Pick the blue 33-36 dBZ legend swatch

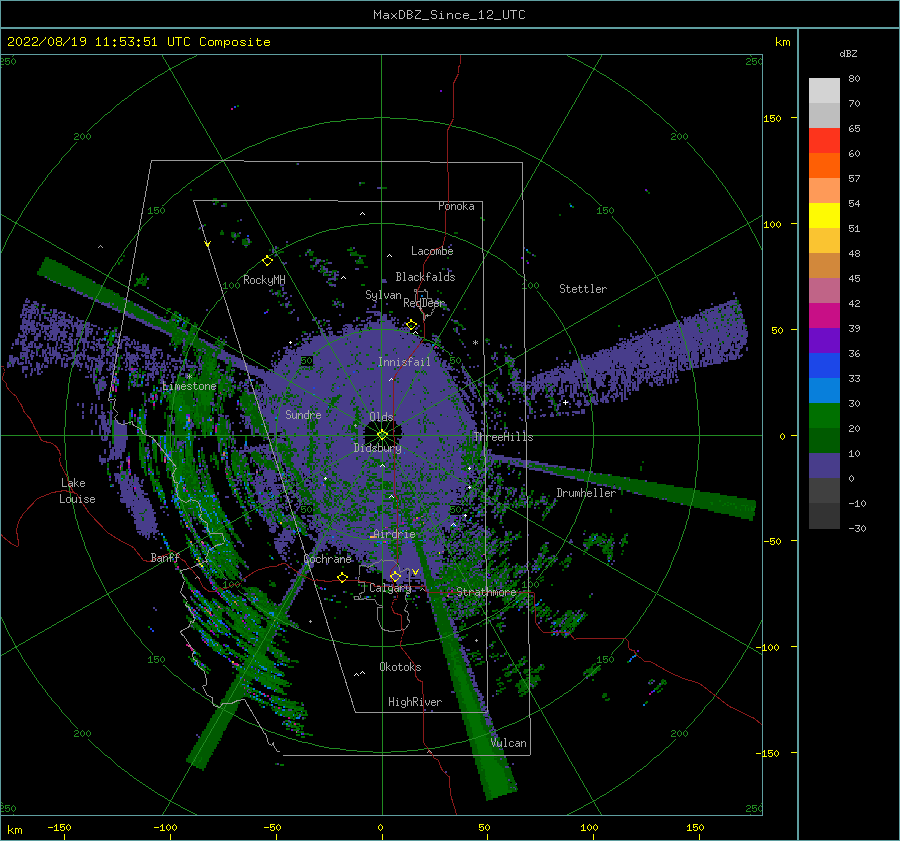coord(824,366)
